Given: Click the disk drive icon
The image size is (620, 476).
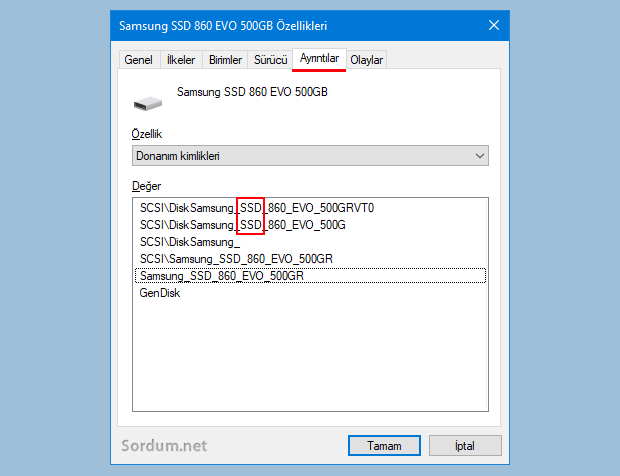Looking at the screenshot, I should point(148,104).
